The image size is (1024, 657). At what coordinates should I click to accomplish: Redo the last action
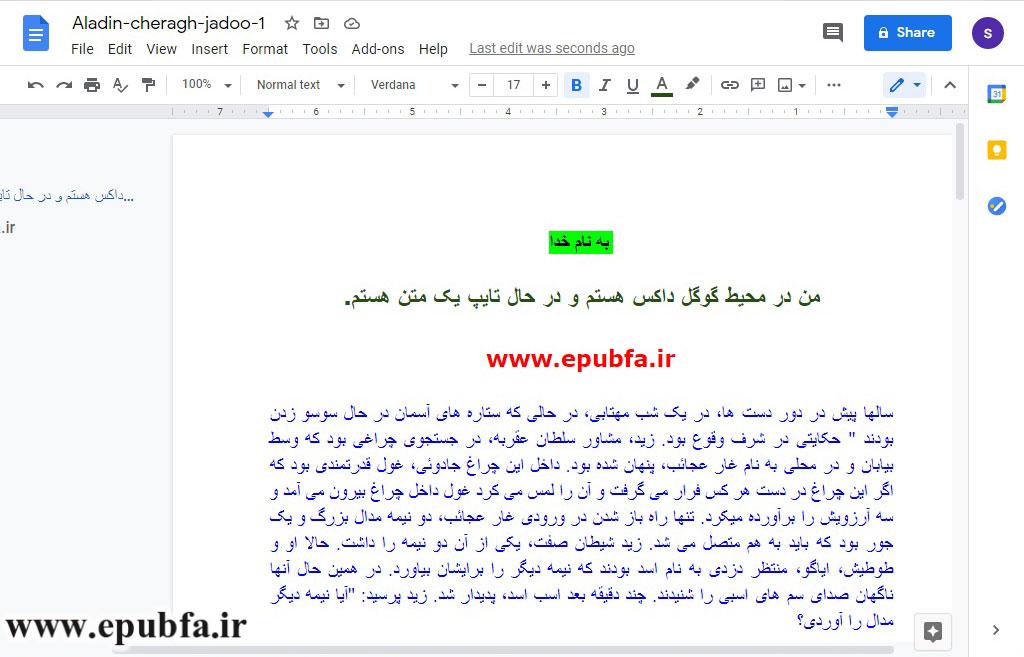[64, 85]
